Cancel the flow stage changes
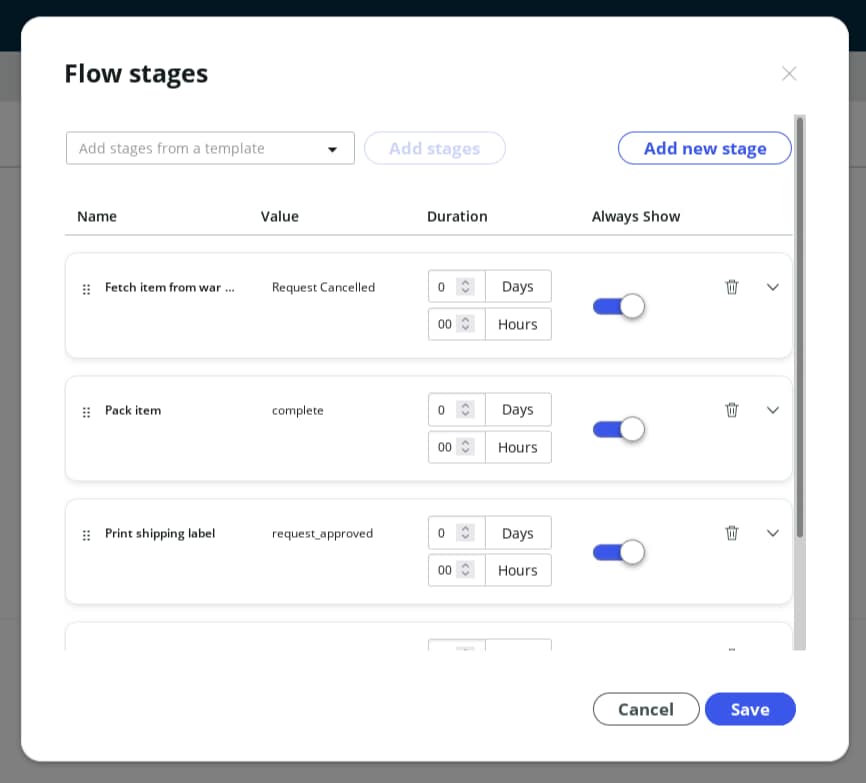Screen dimensions: 866x783 pos(646,709)
